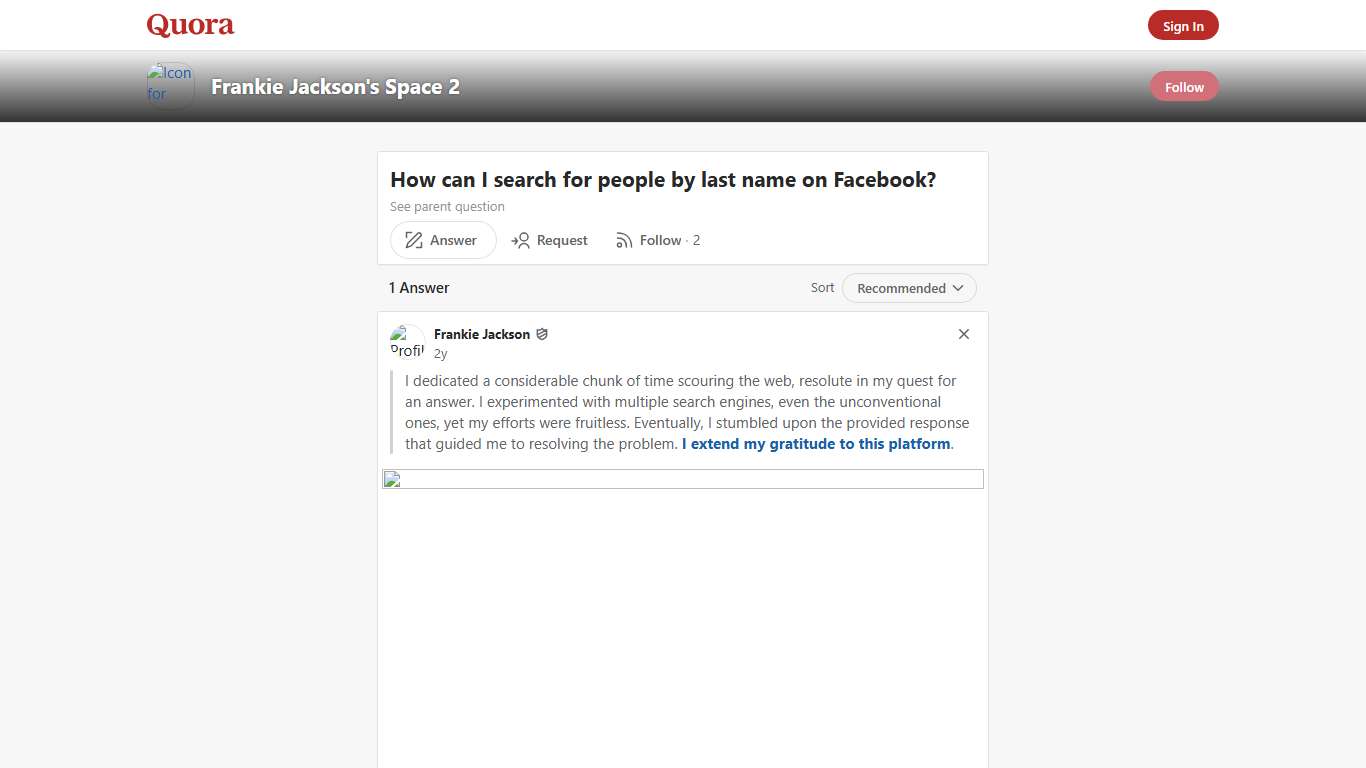The image size is (1366, 768).
Task: Toggle the Answer action on the question
Action: coord(442,240)
